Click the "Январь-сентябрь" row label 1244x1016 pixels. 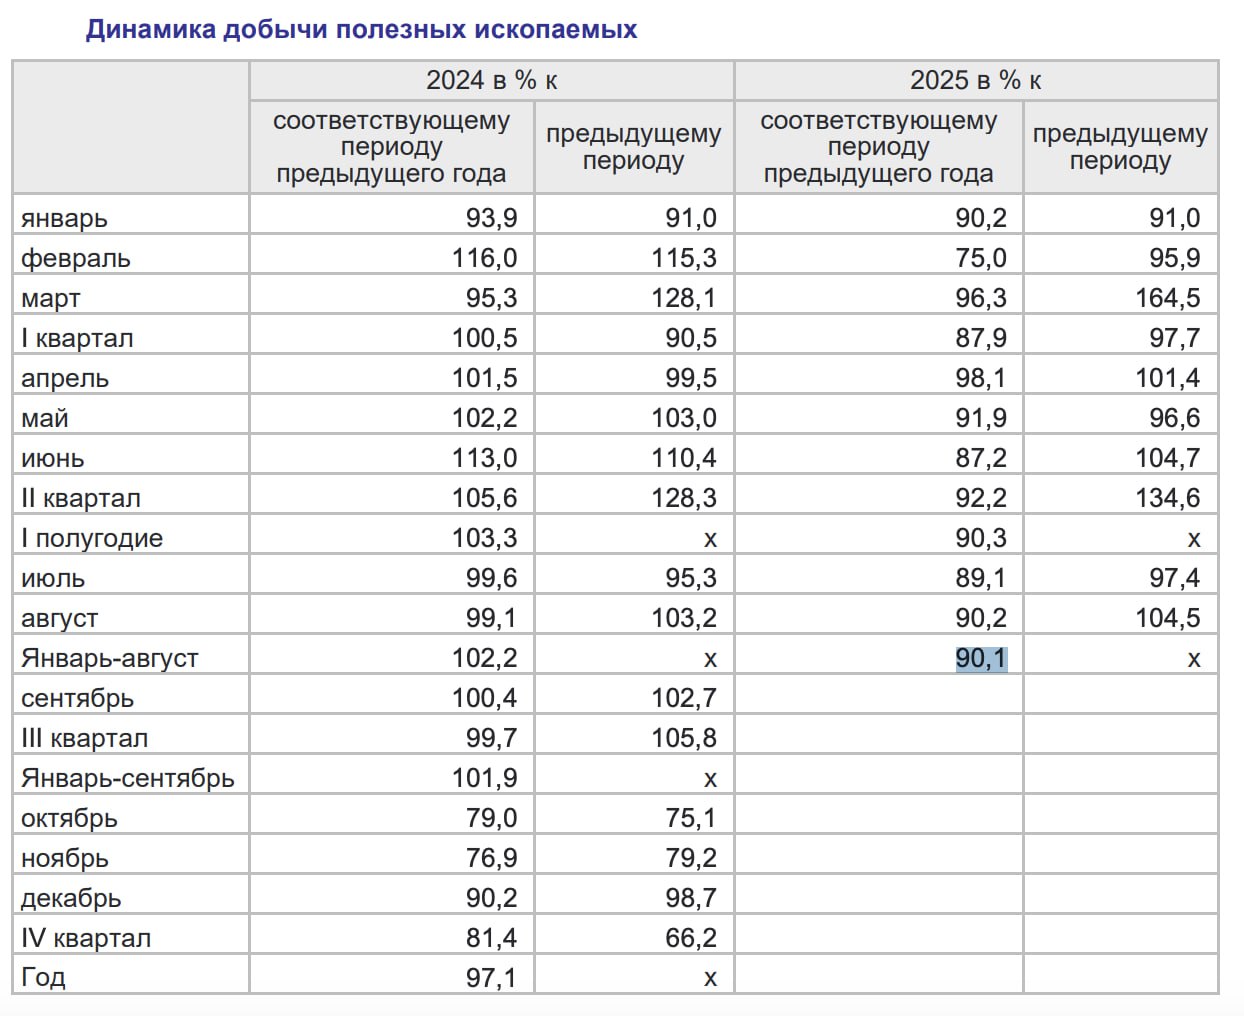pos(128,778)
